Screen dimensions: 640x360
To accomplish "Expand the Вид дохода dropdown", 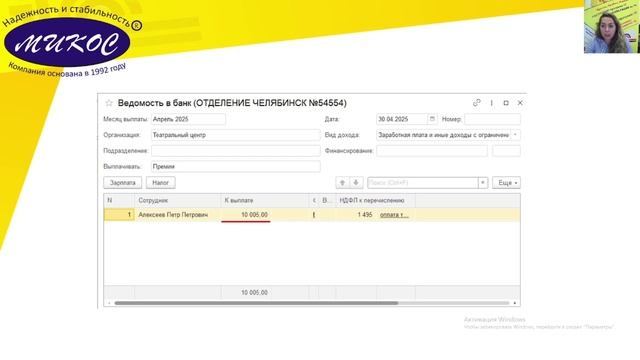I will [x=516, y=135].
